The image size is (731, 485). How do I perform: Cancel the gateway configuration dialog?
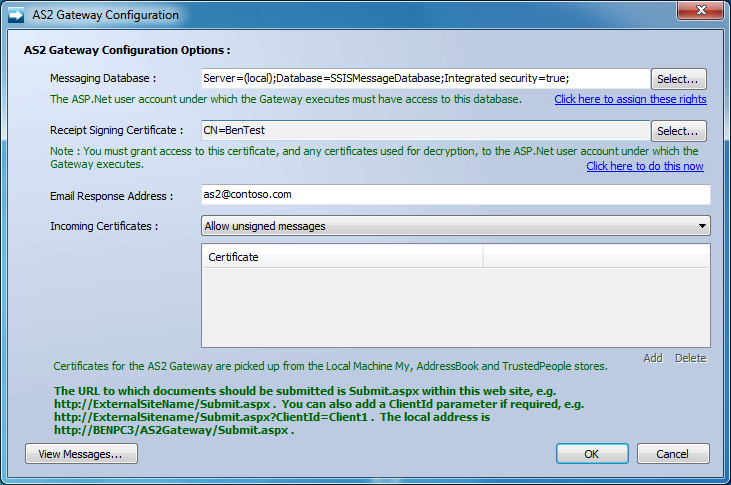(673, 454)
